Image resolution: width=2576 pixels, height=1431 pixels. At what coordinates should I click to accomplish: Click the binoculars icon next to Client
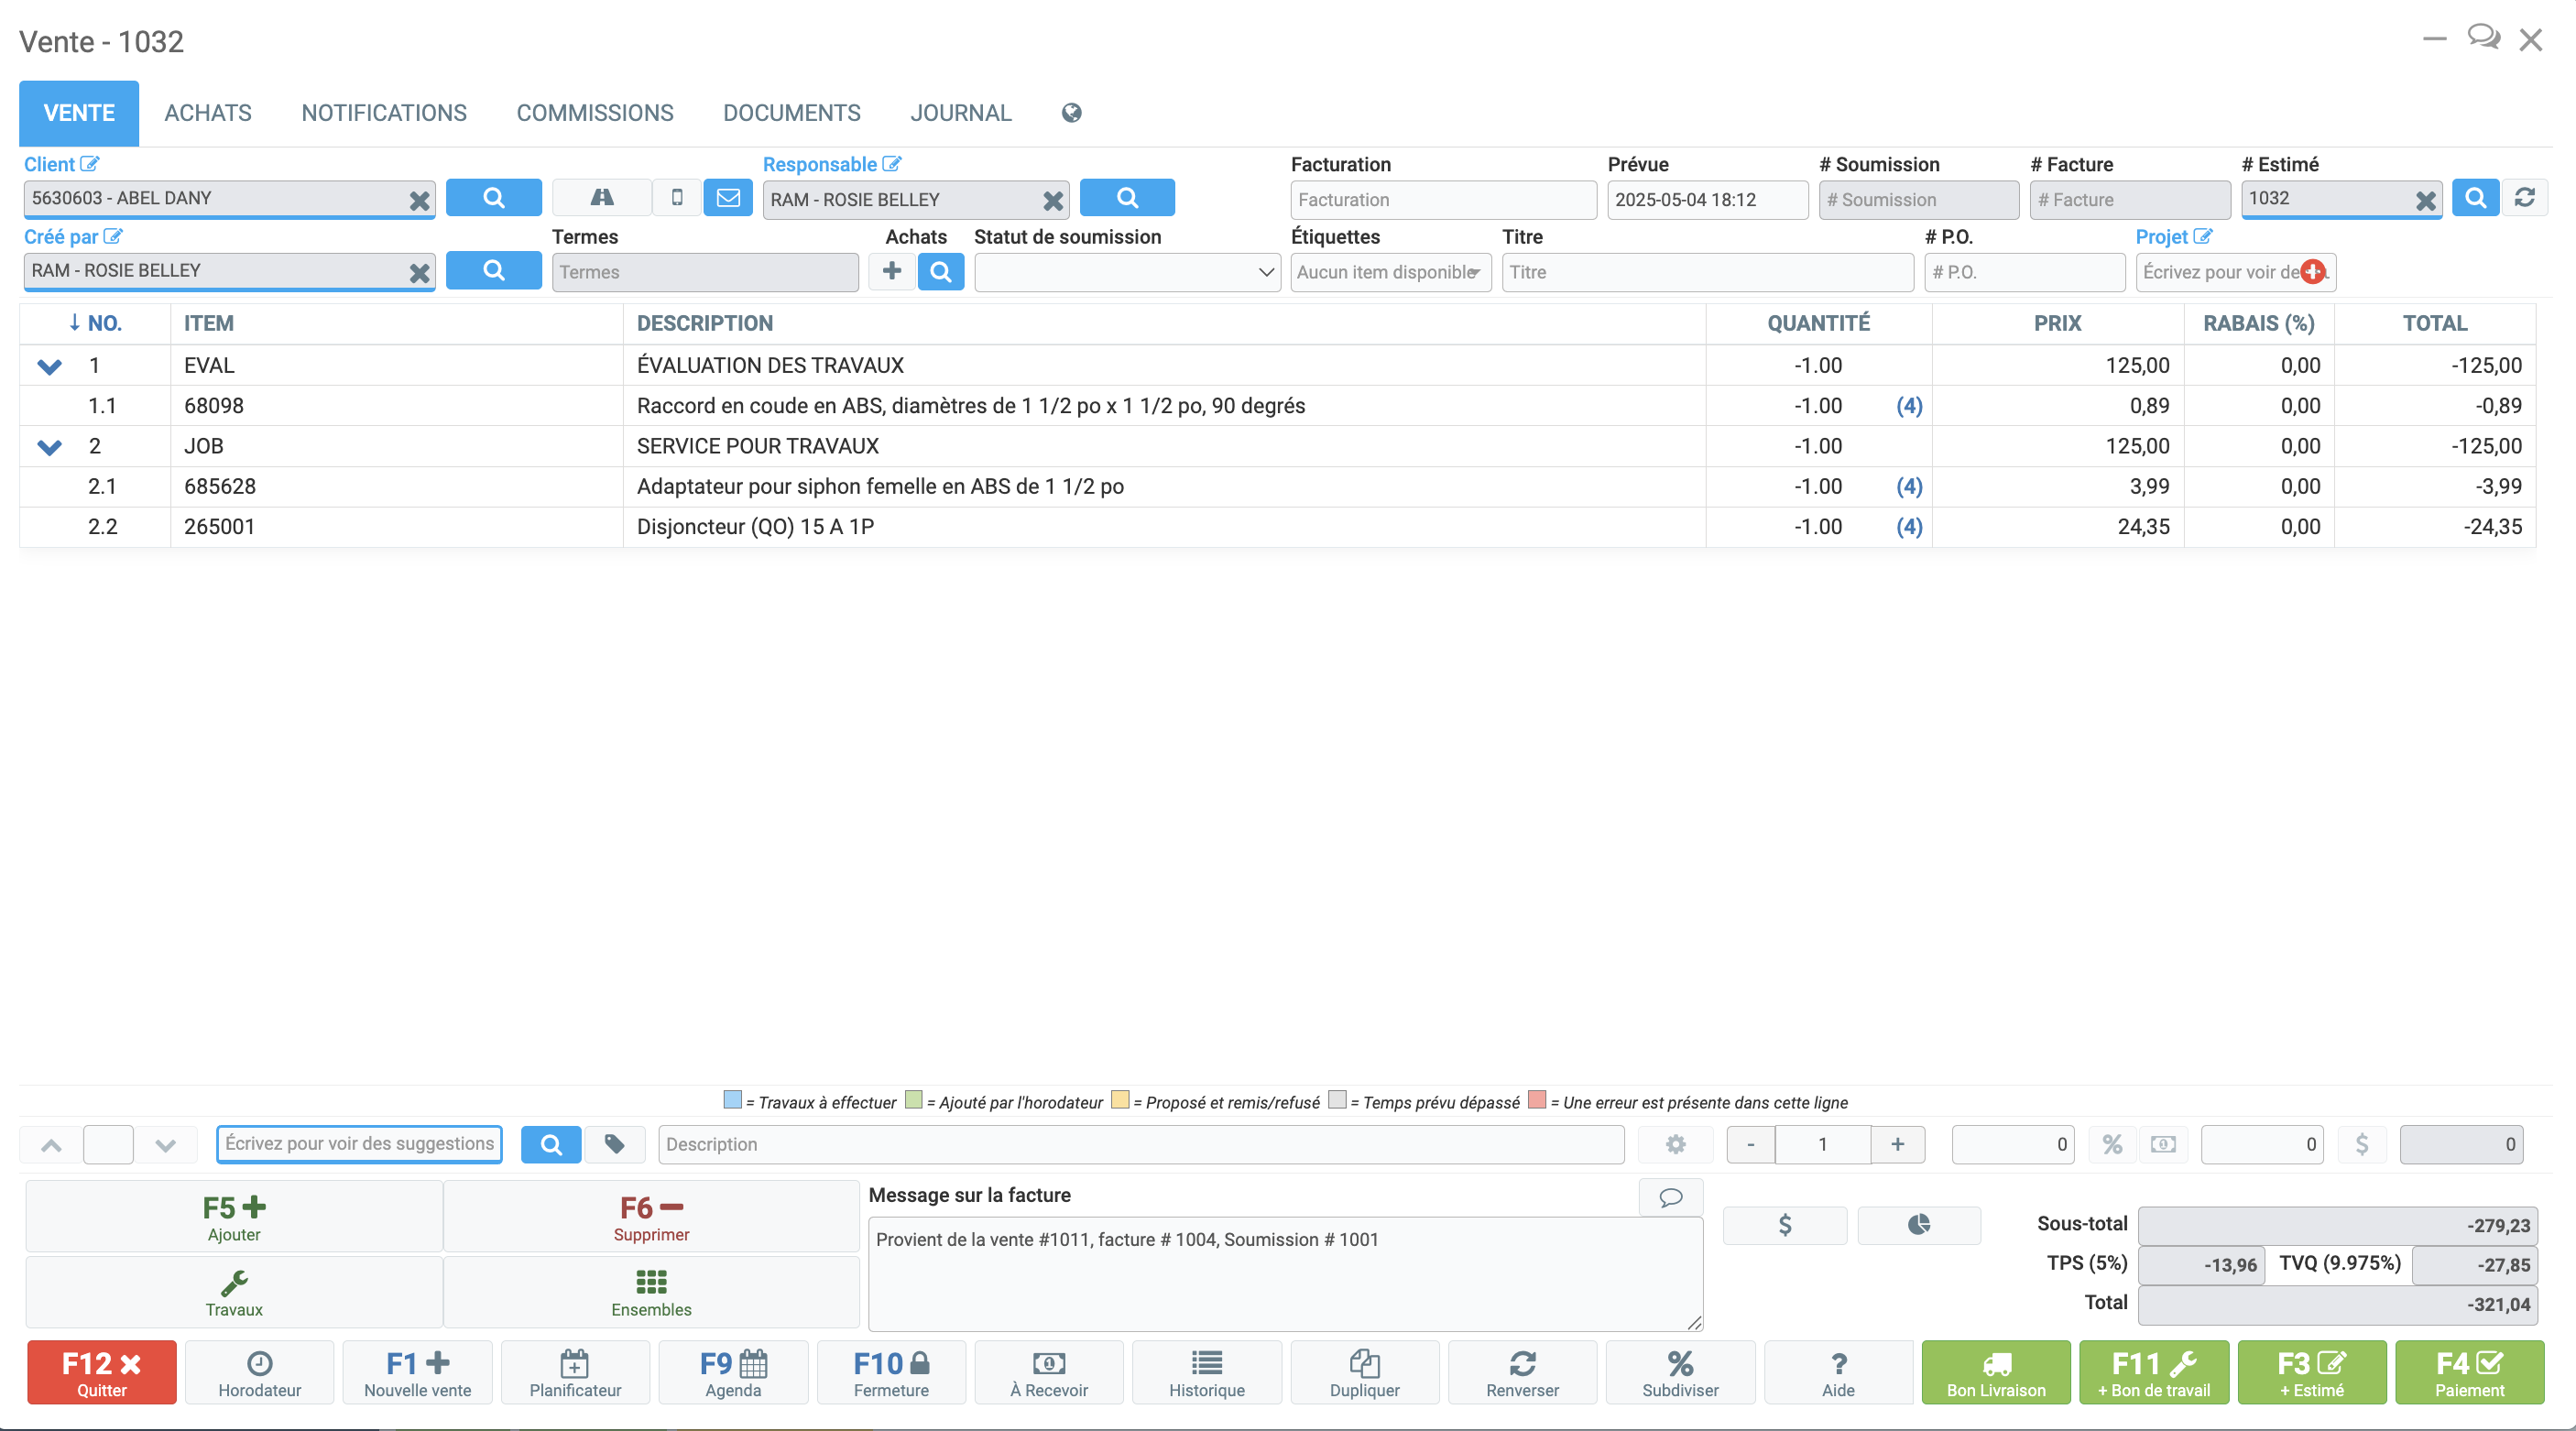tap(601, 198)
